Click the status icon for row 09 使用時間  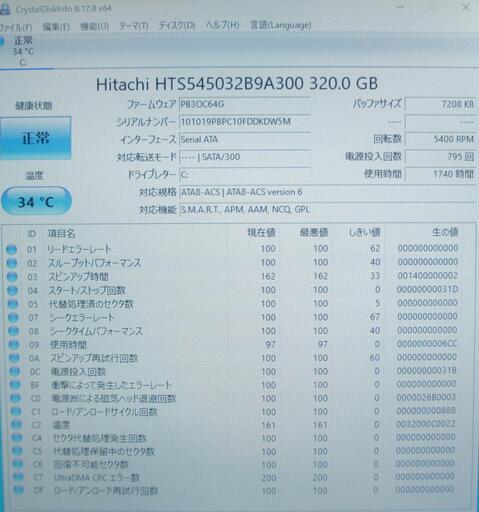click(x=14, y=344)
